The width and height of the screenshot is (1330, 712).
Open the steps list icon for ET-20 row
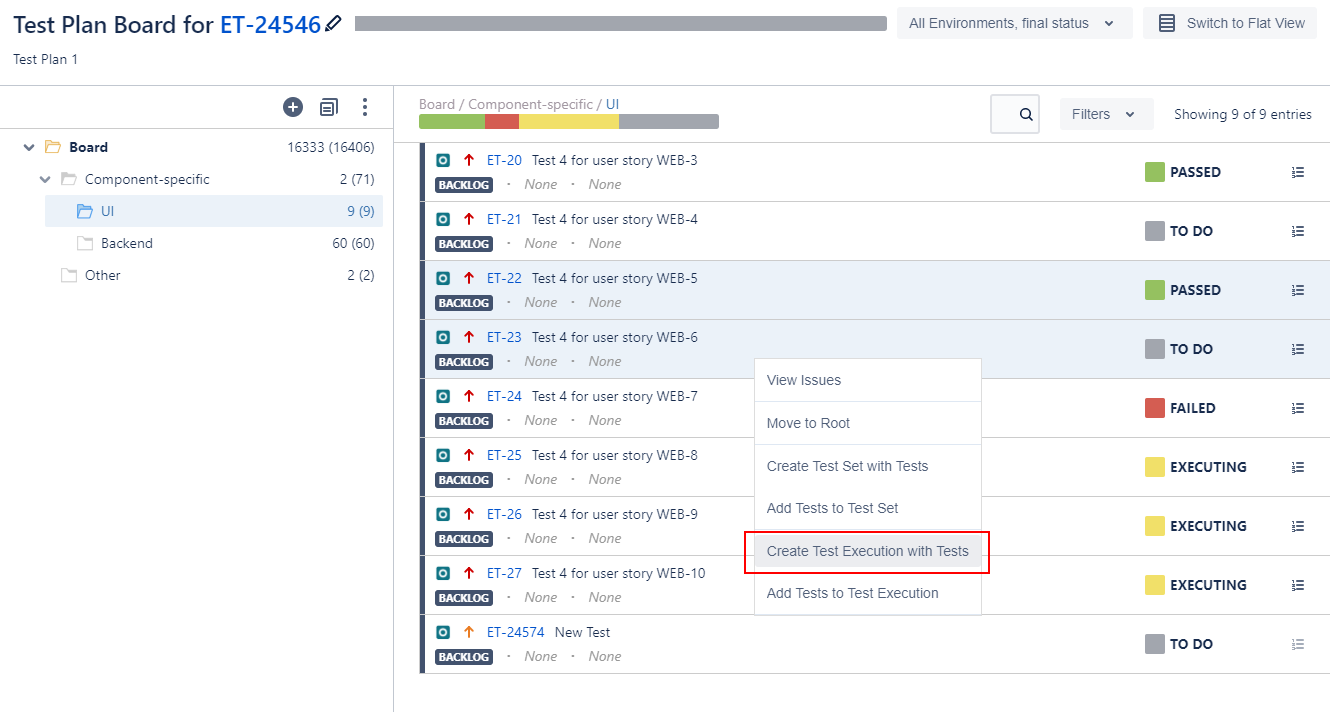1298,172
